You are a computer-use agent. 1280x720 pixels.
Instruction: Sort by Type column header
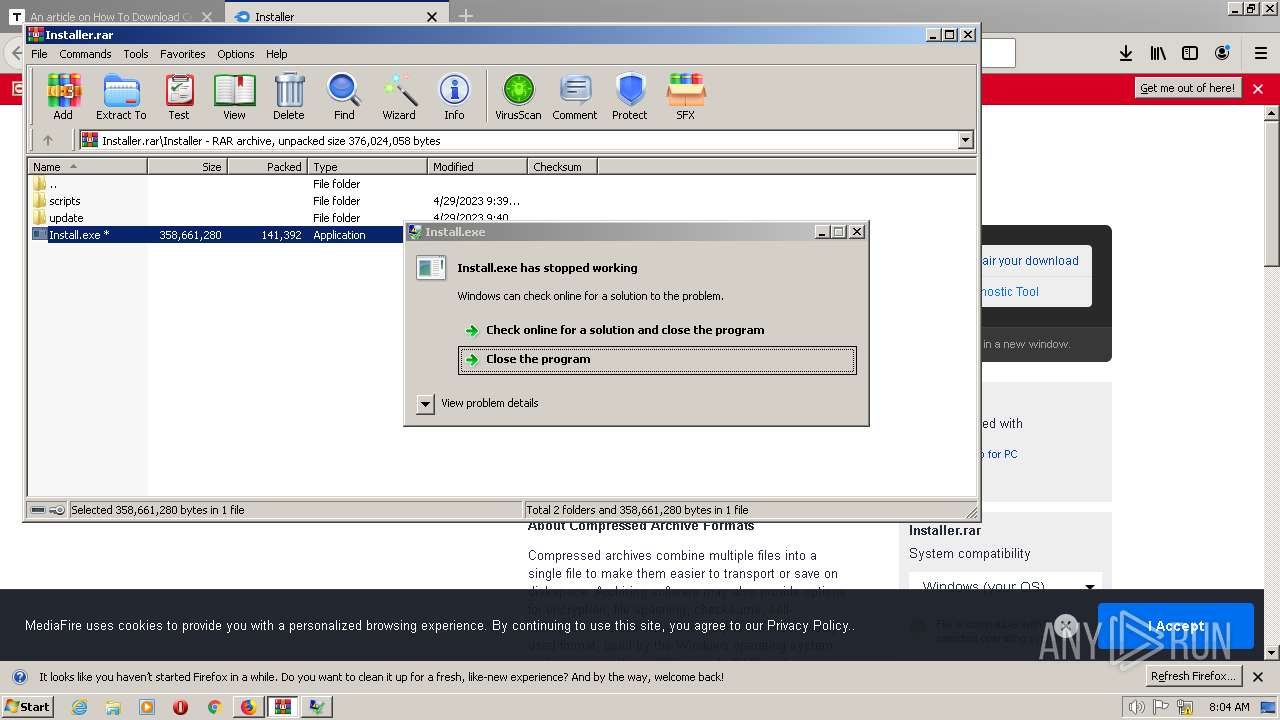[x=368, y=167]
